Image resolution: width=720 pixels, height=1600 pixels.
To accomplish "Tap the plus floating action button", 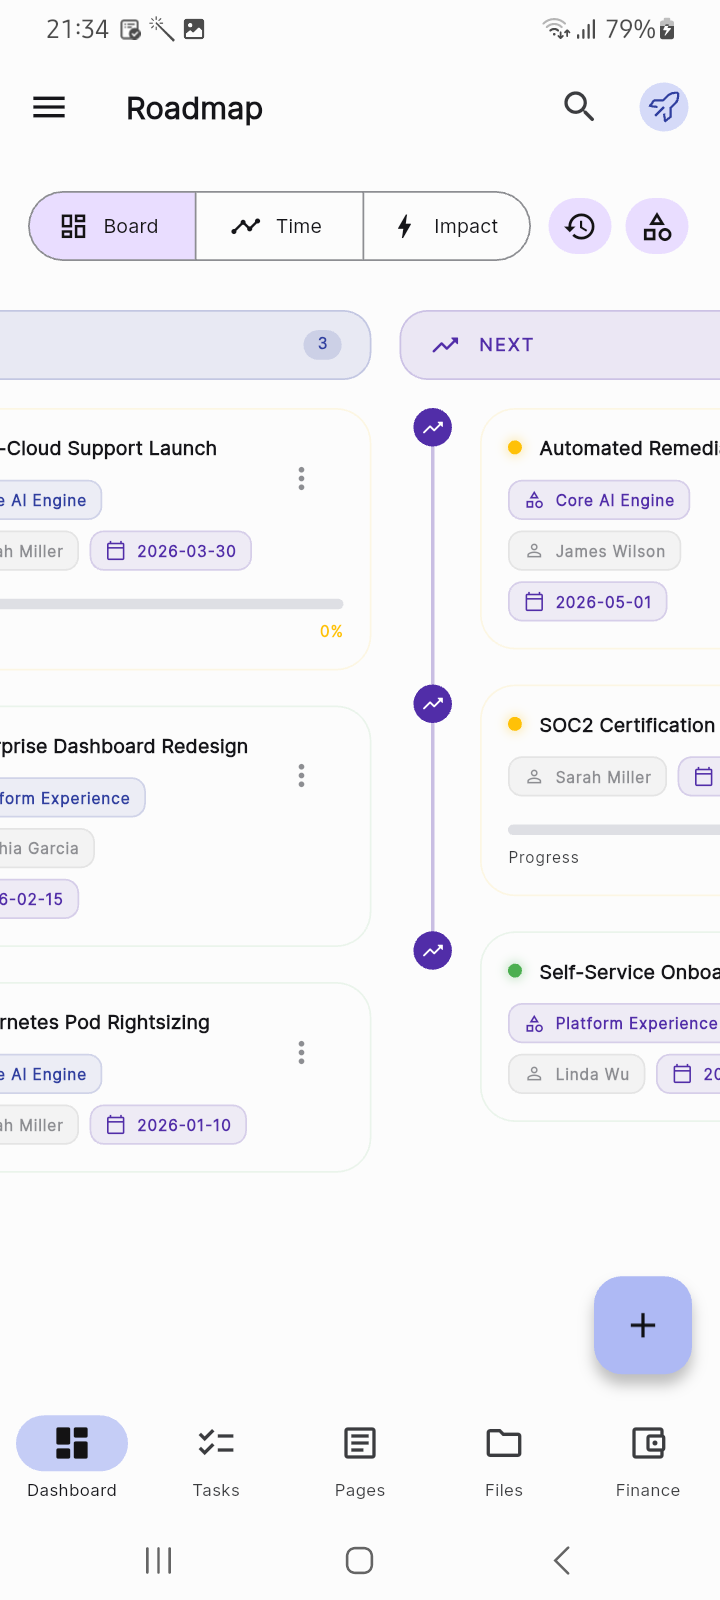I will click(x=642, y=1325).
